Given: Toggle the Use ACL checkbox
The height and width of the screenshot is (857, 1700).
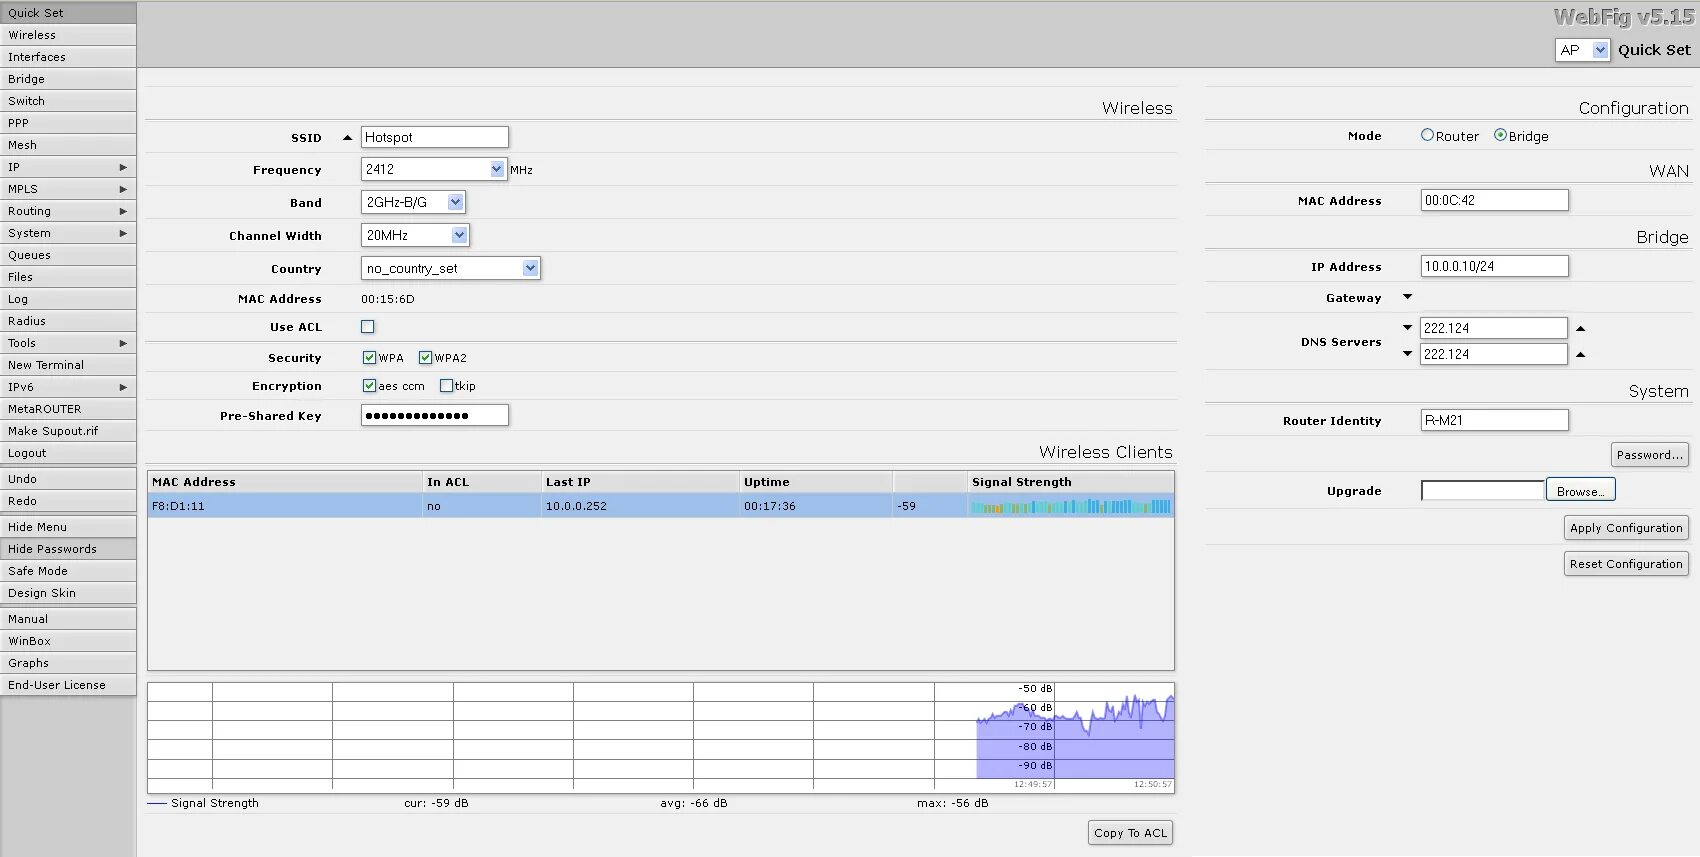Looking at the screenshot, I should click(x=368, y=327).
